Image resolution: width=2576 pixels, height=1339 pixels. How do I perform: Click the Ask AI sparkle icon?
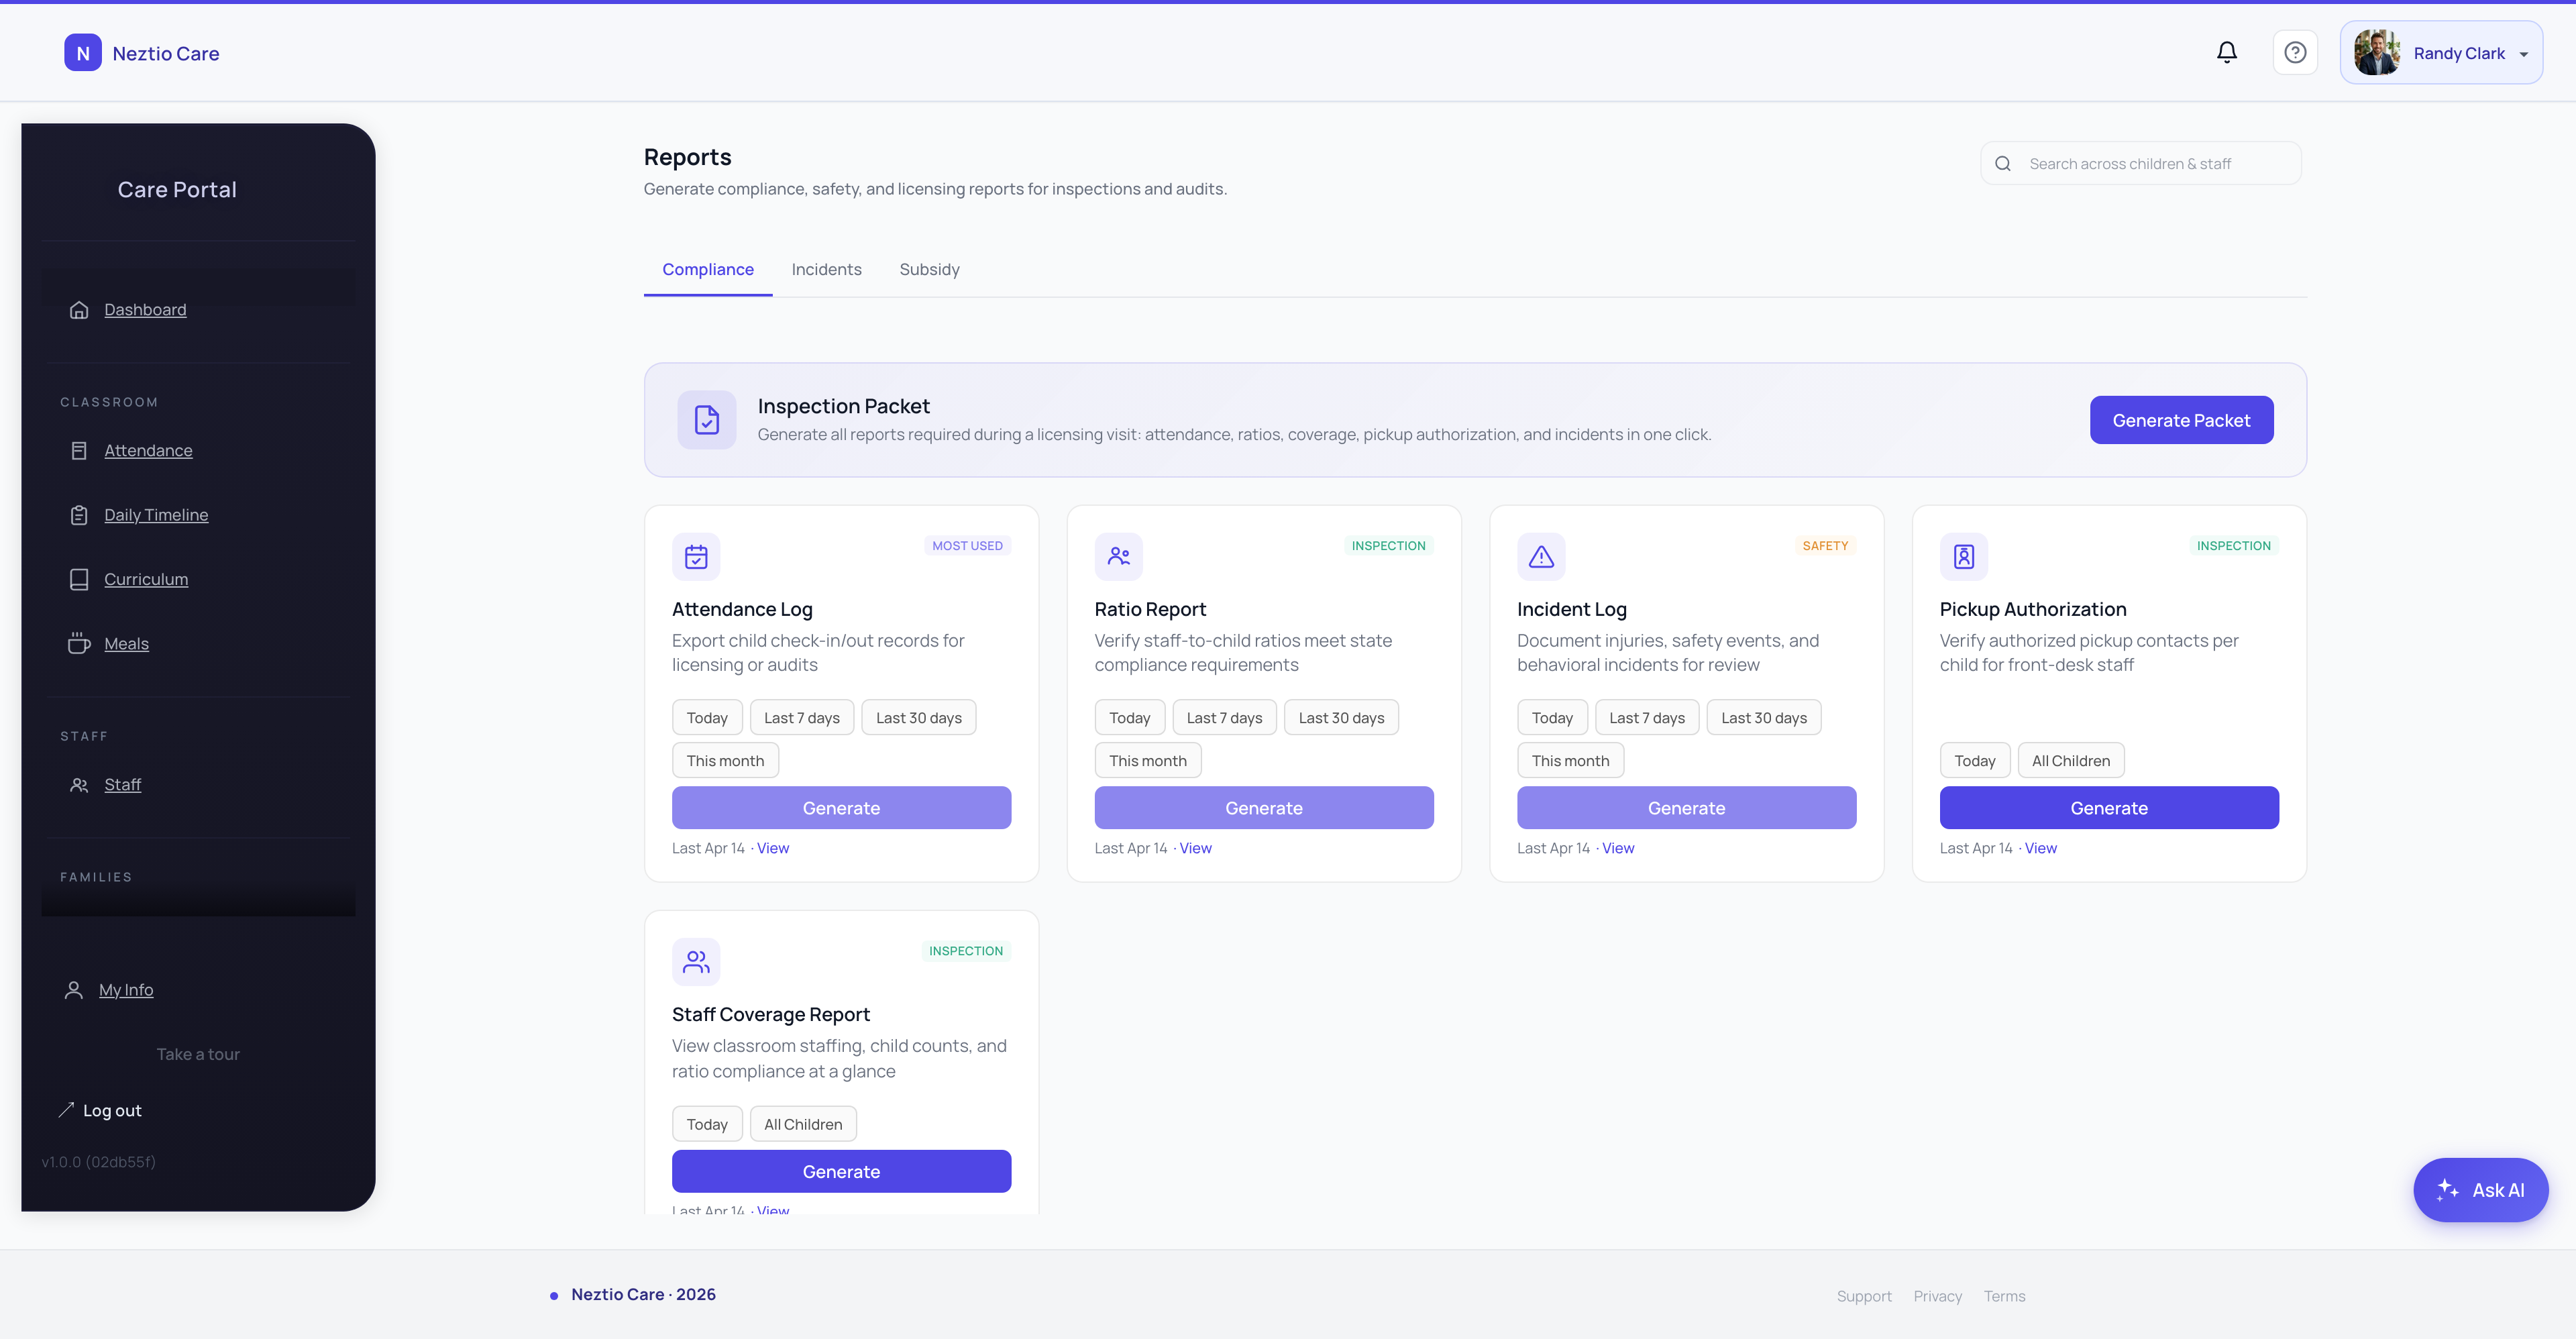point(2447,1190)
